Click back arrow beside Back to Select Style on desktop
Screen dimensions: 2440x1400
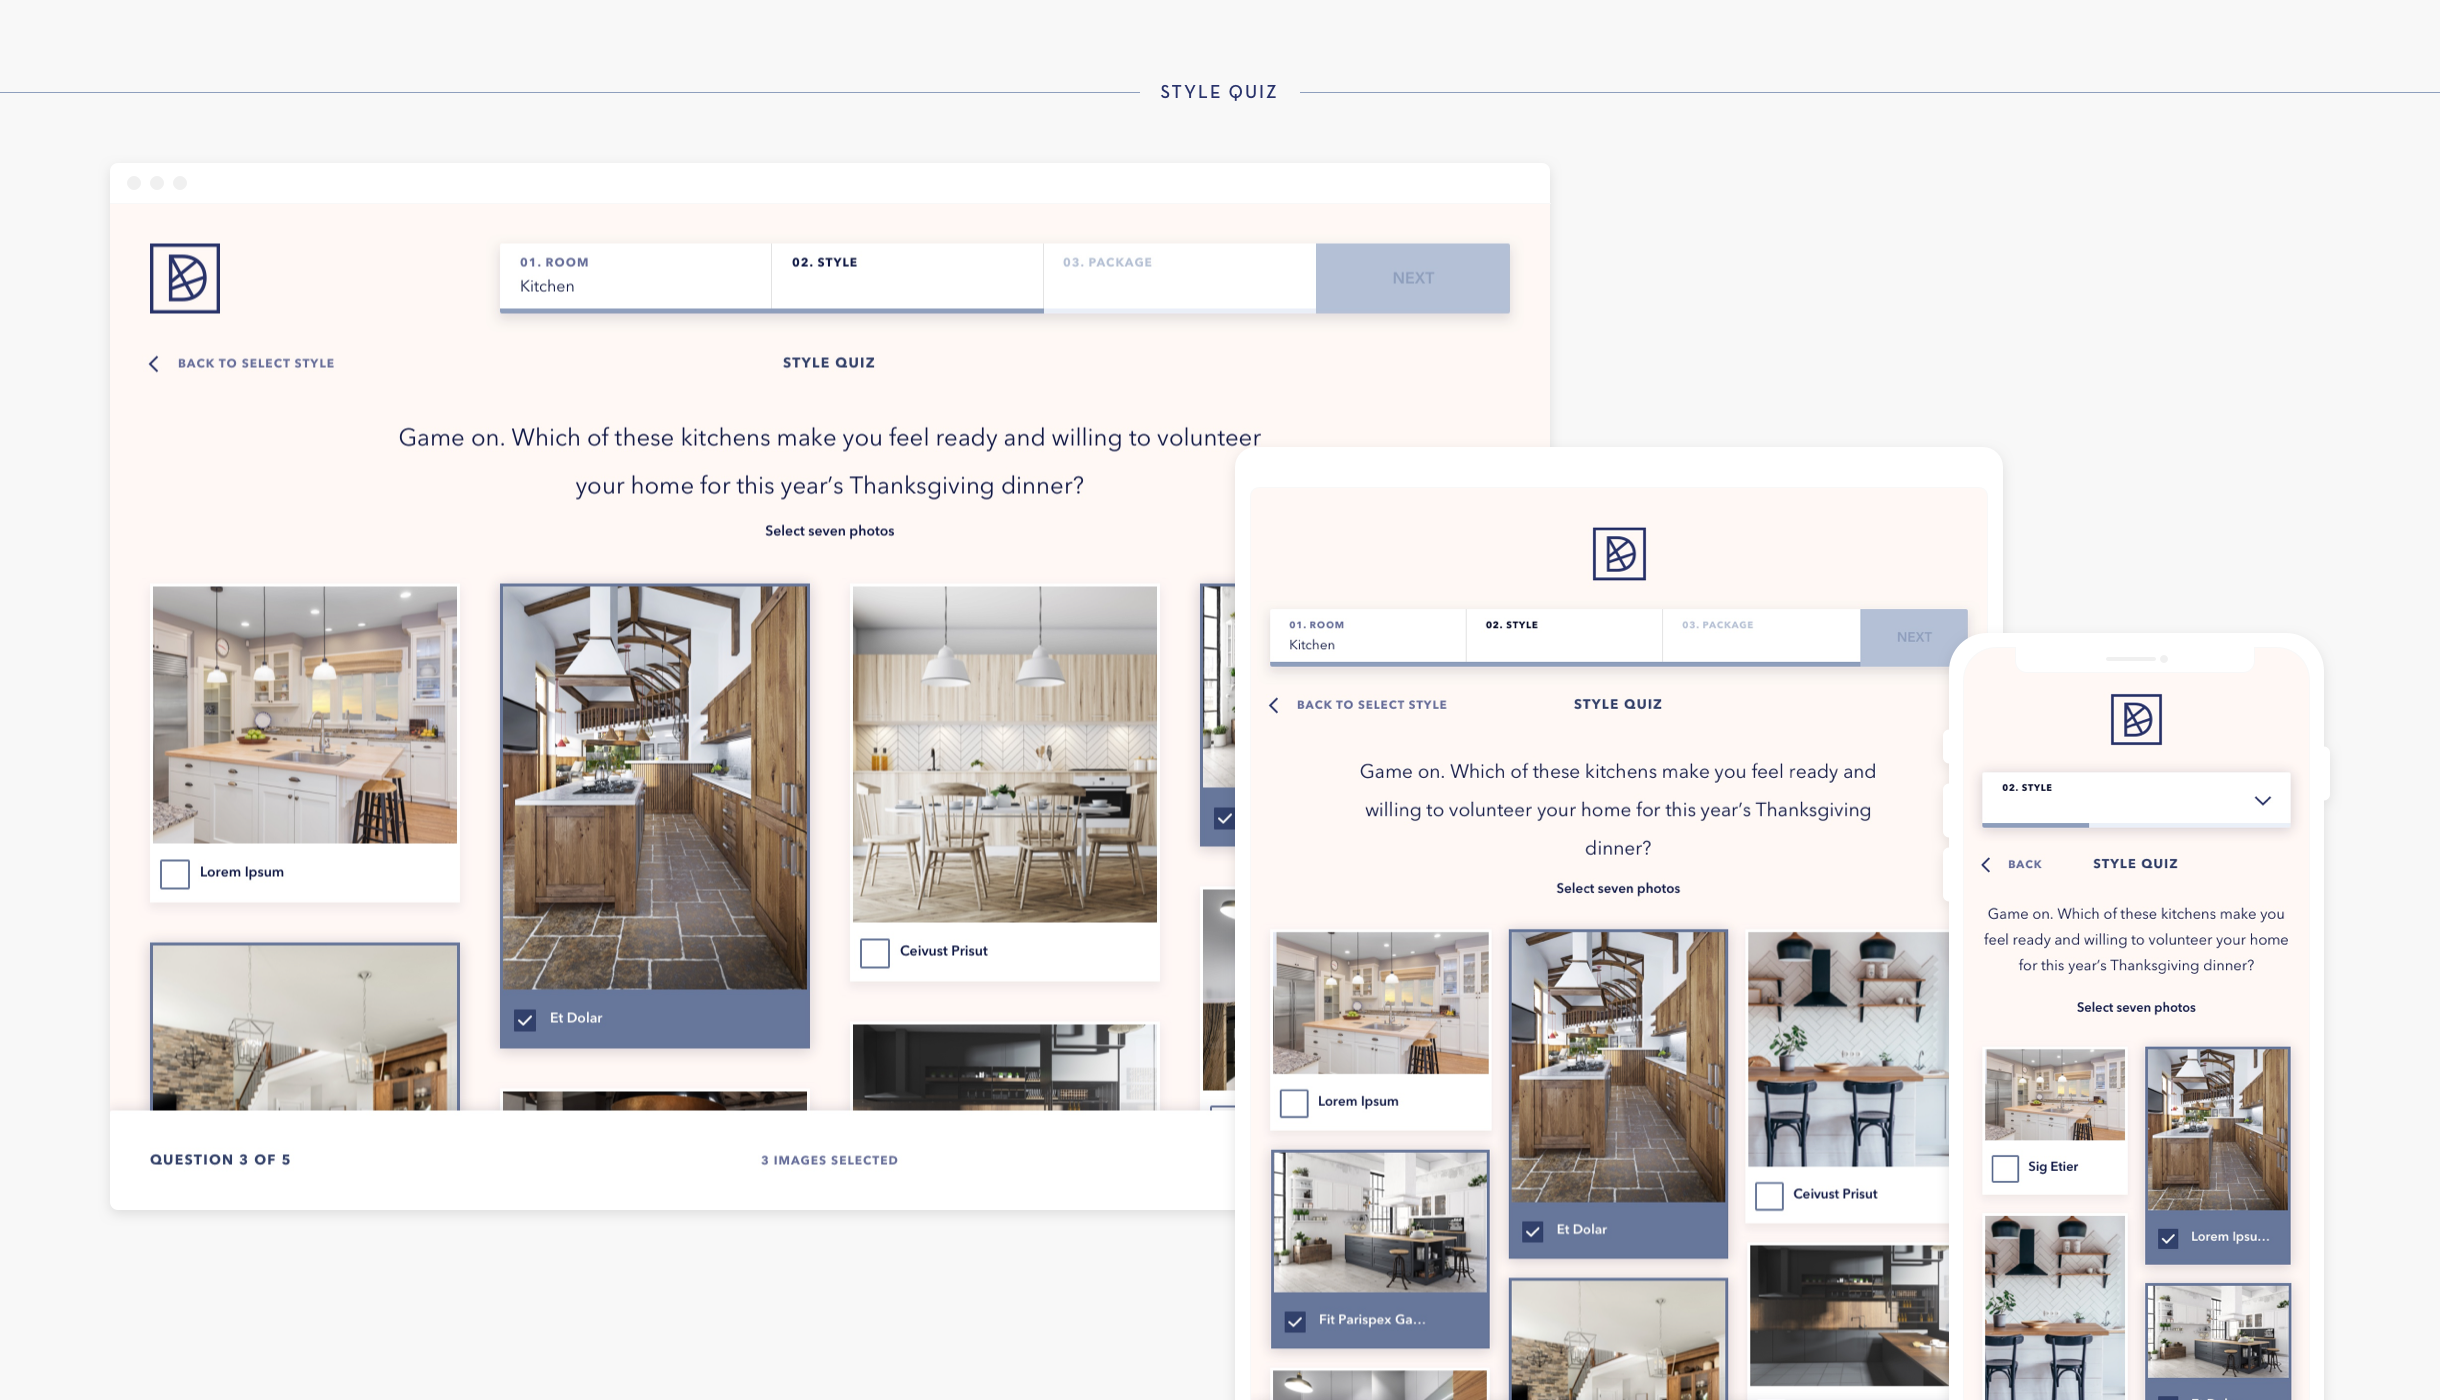(154, 364)
